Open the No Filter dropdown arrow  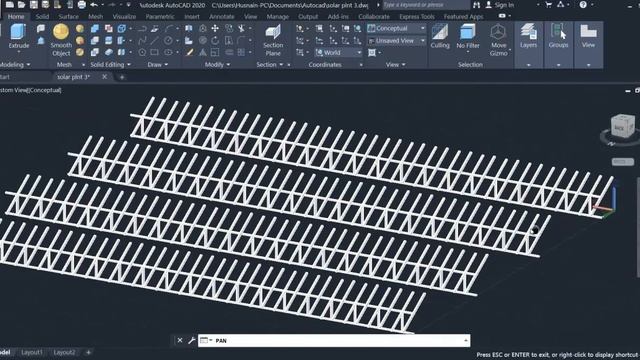tap(468, 52)
